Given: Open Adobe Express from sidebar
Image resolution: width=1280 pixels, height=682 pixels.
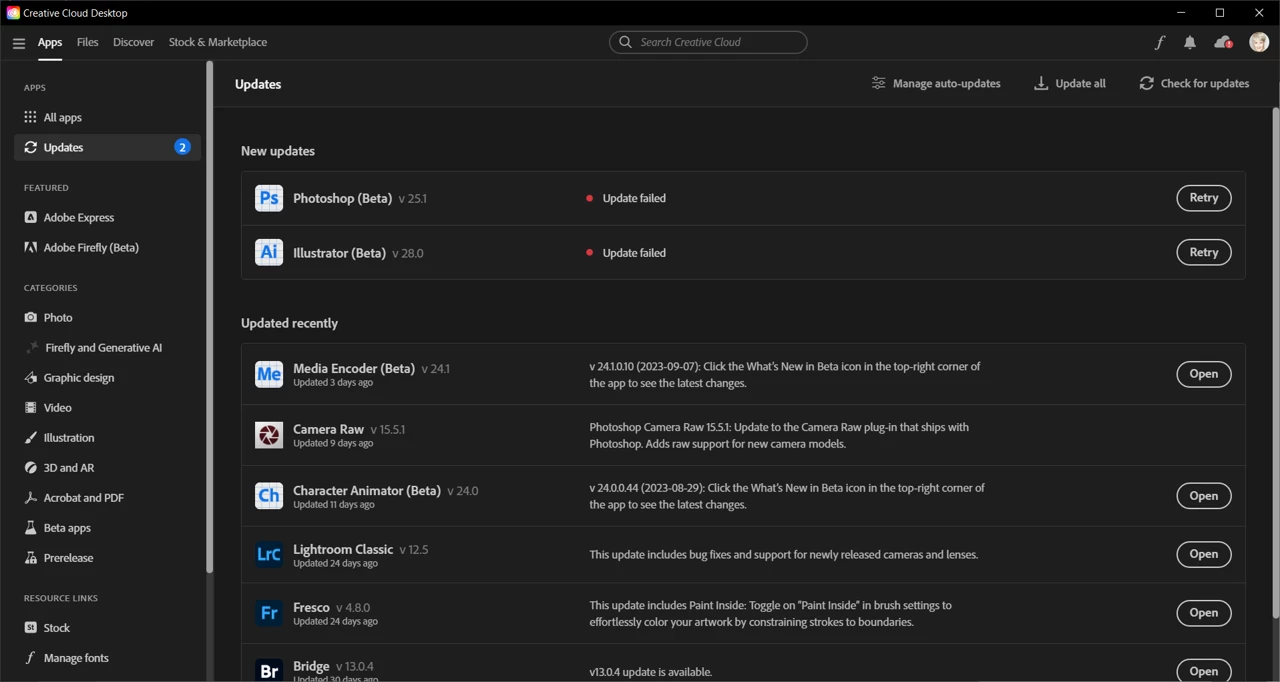Looking at the screenshot, I should (x=107, y=217).
